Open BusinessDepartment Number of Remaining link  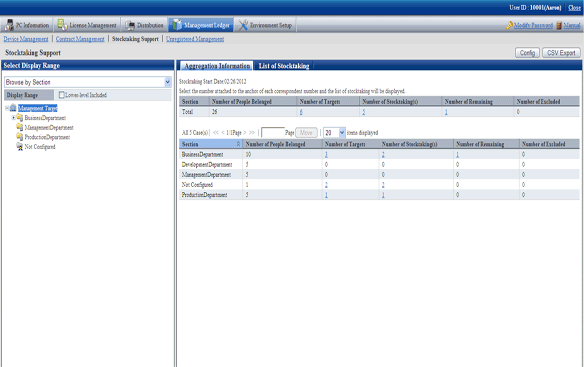click(x=457, y=154)
